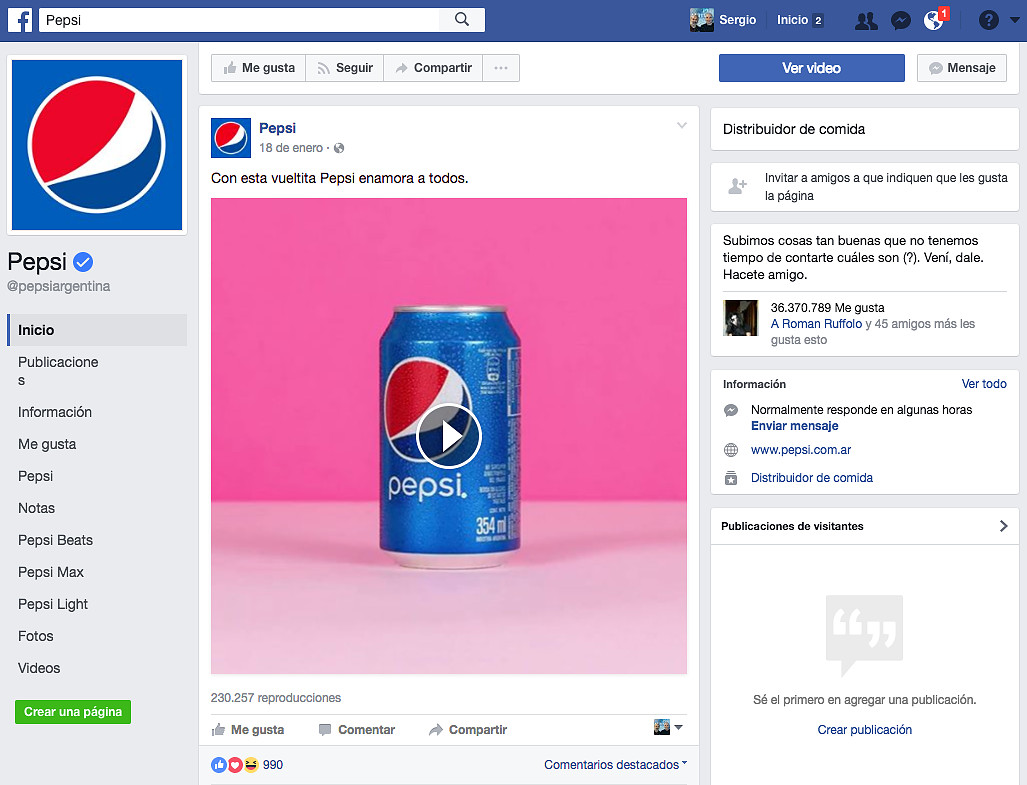
Task: Open the friend requests icon
Action: pyautogui.click(x=866, y=21)
